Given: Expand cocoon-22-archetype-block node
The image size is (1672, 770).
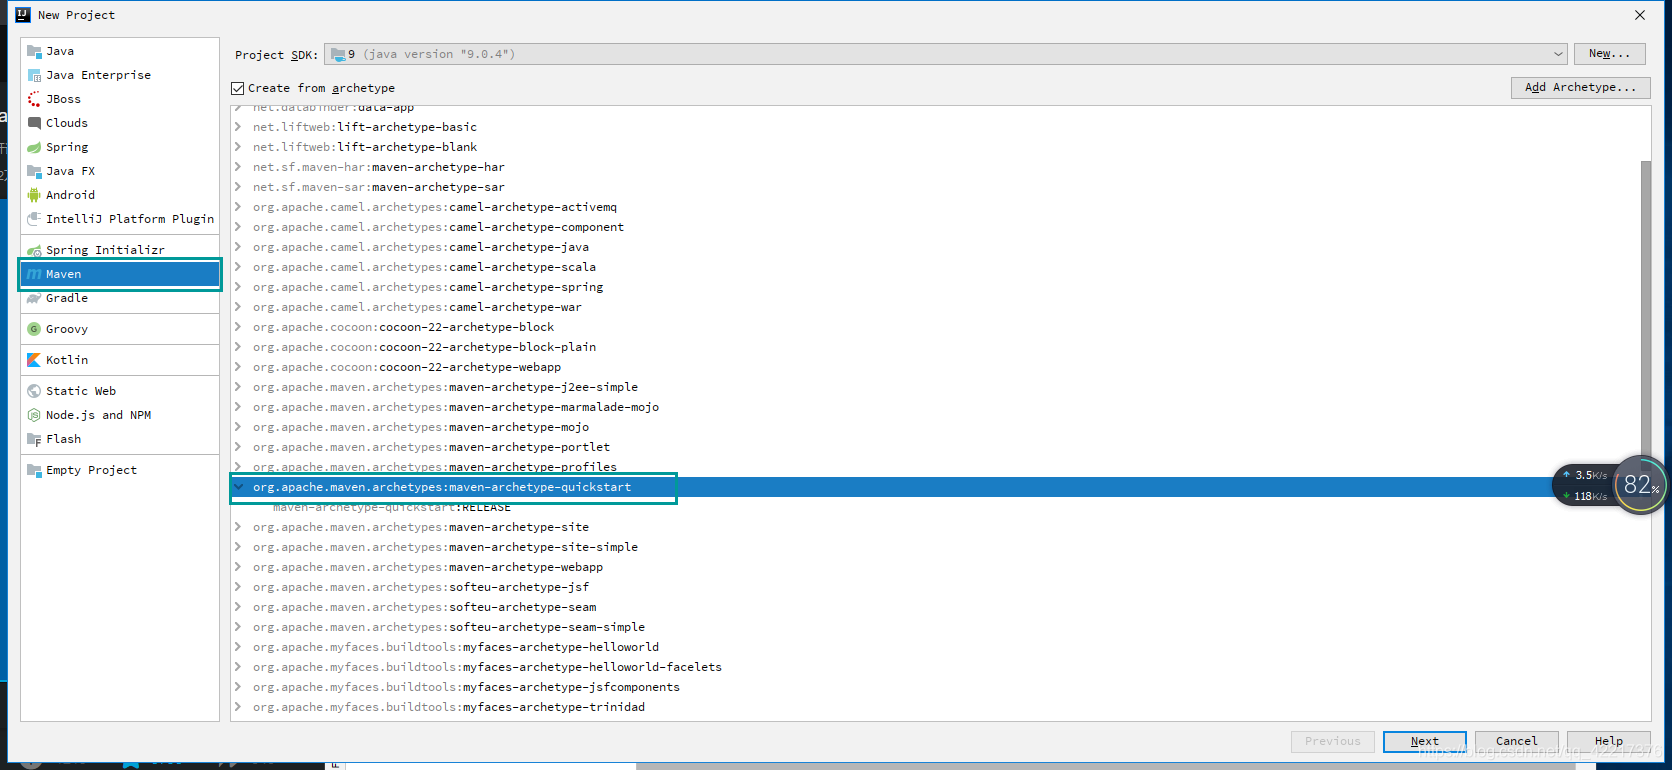Looking at the screenshot, I should (238, 327).
